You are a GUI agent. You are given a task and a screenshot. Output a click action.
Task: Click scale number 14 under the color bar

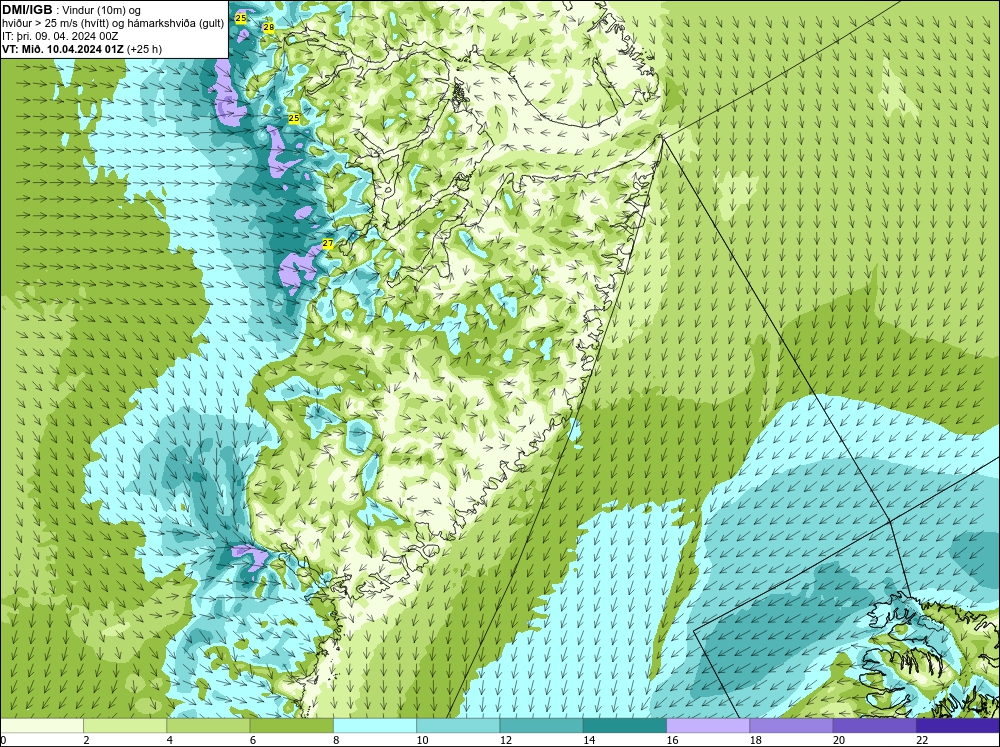[589, 740]
